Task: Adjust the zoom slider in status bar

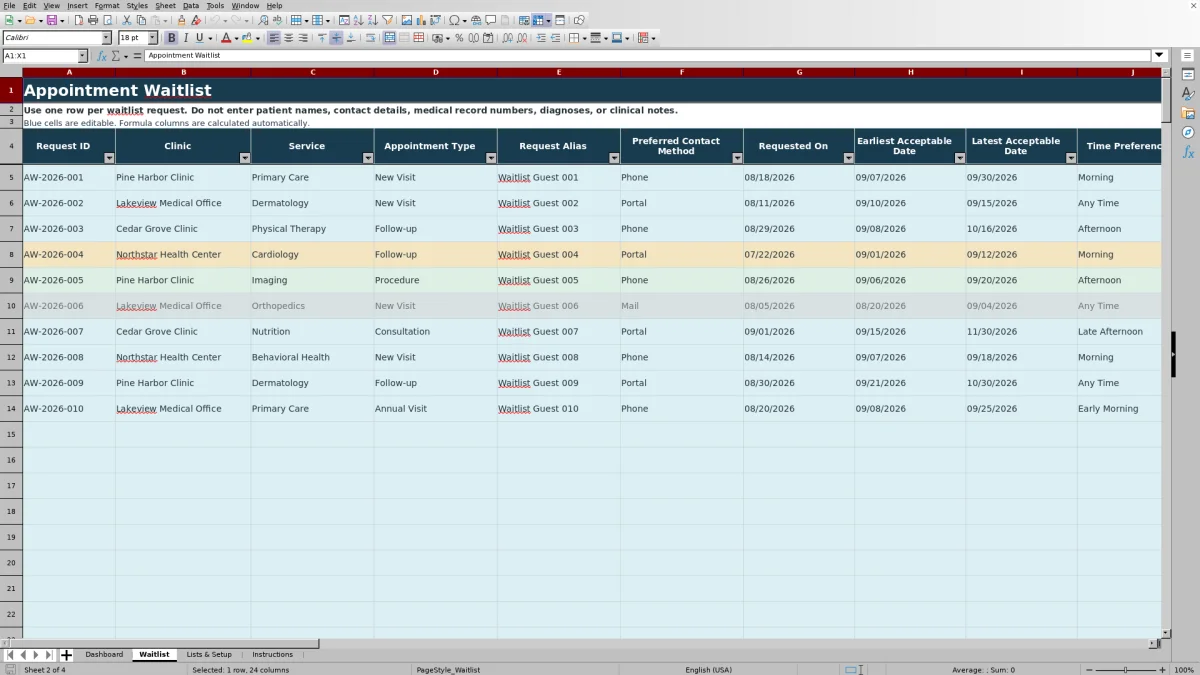Action: [x=1125, y=669]
